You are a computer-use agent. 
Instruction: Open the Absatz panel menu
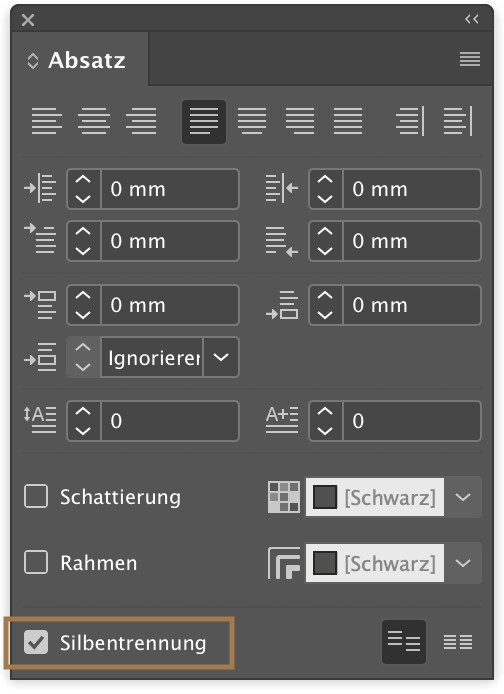tap(470, 59)
